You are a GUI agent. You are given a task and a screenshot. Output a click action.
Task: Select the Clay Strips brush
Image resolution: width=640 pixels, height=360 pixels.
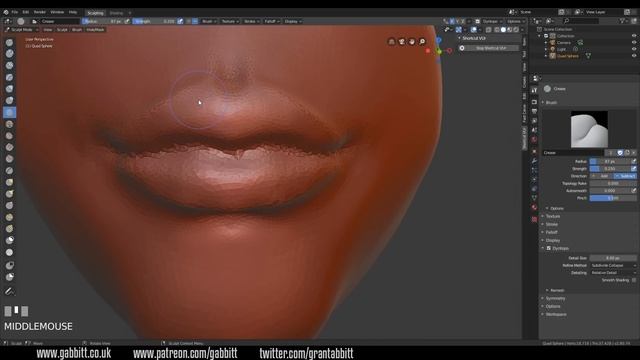click(9, 65)
